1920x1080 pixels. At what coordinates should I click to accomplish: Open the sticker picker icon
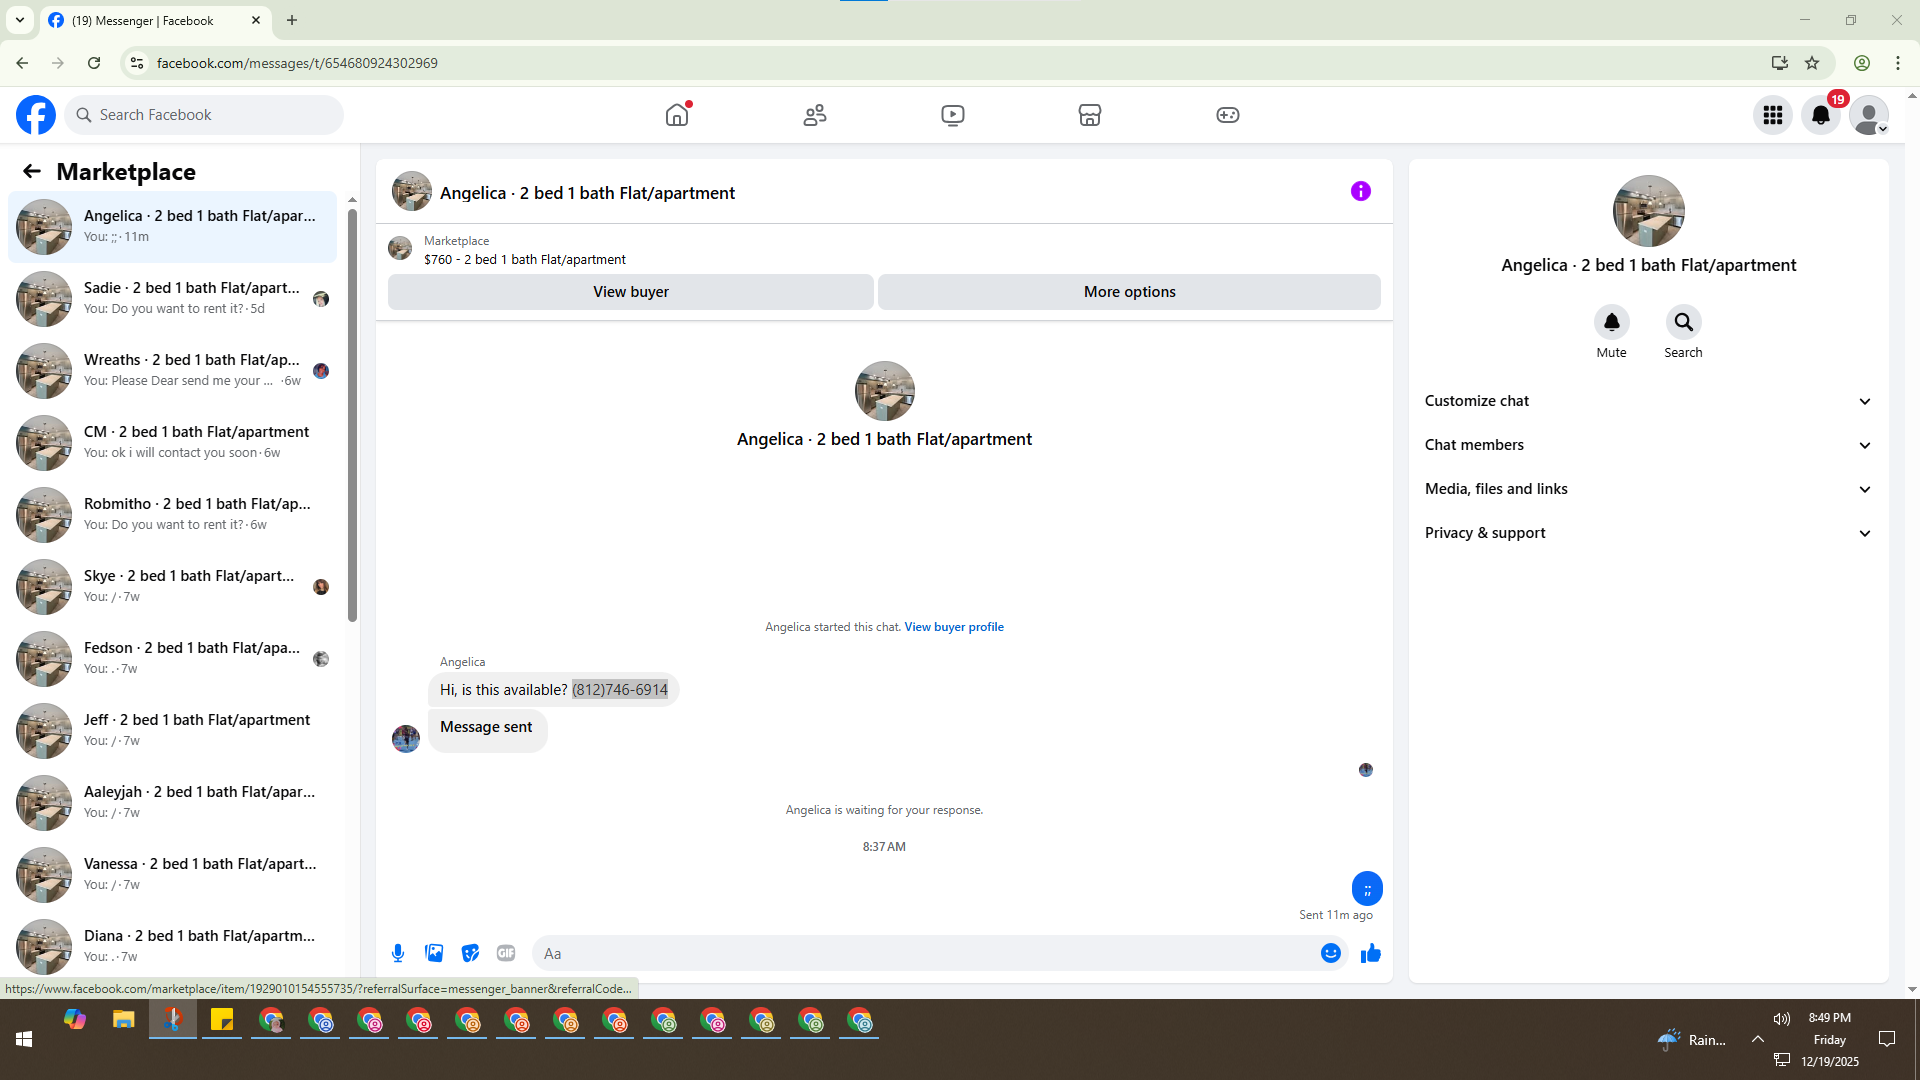pyautogui.click(x=470, y=953)
